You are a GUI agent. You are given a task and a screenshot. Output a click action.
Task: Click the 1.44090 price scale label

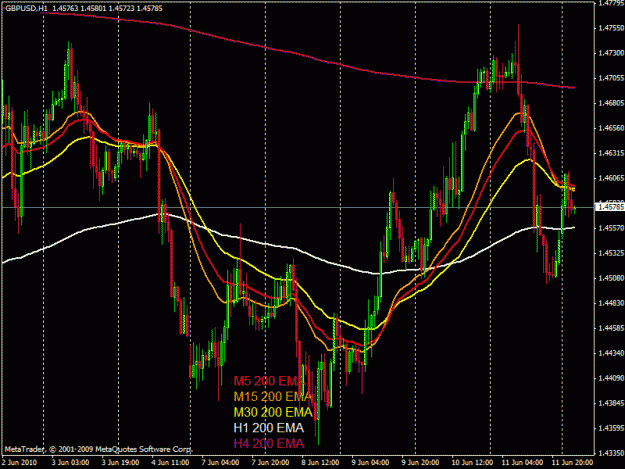pyautogui.click(x=611, y=378)
